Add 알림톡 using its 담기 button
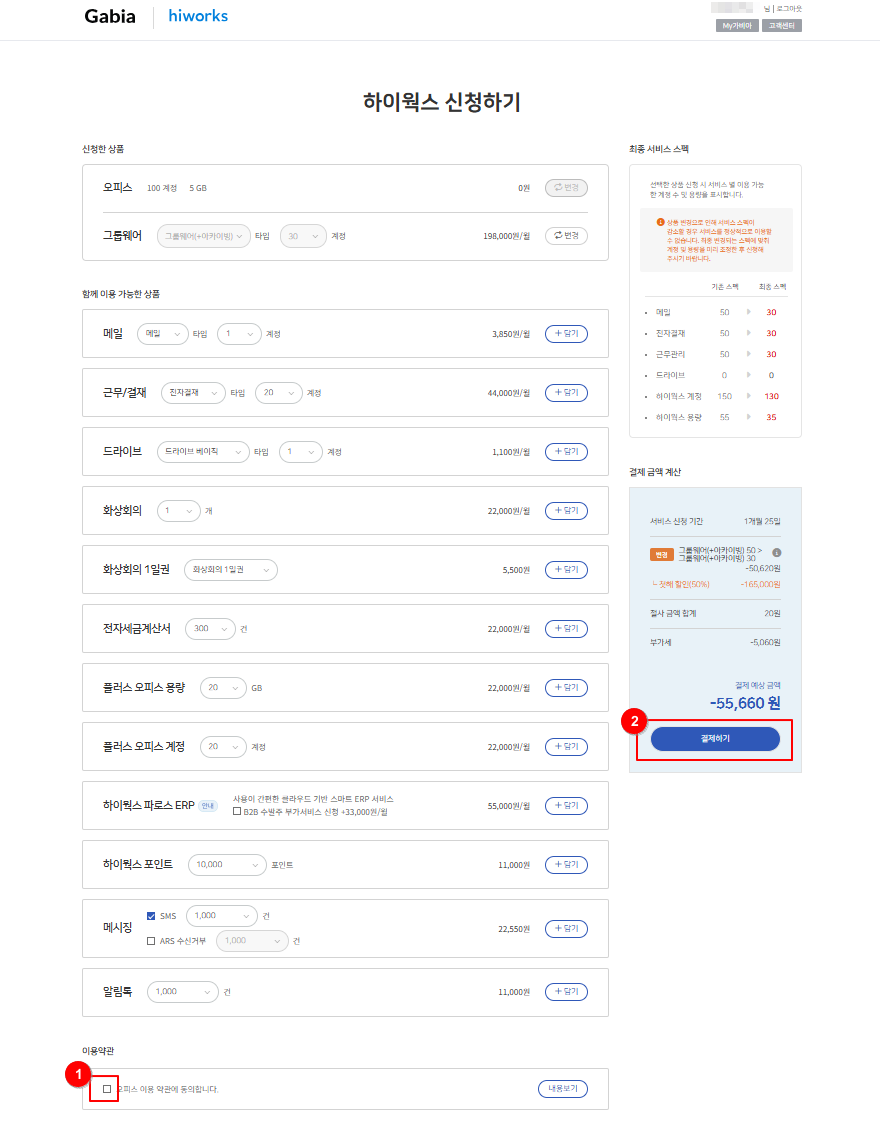Screen dimensions: 880x1128 (x=566, y=992)
